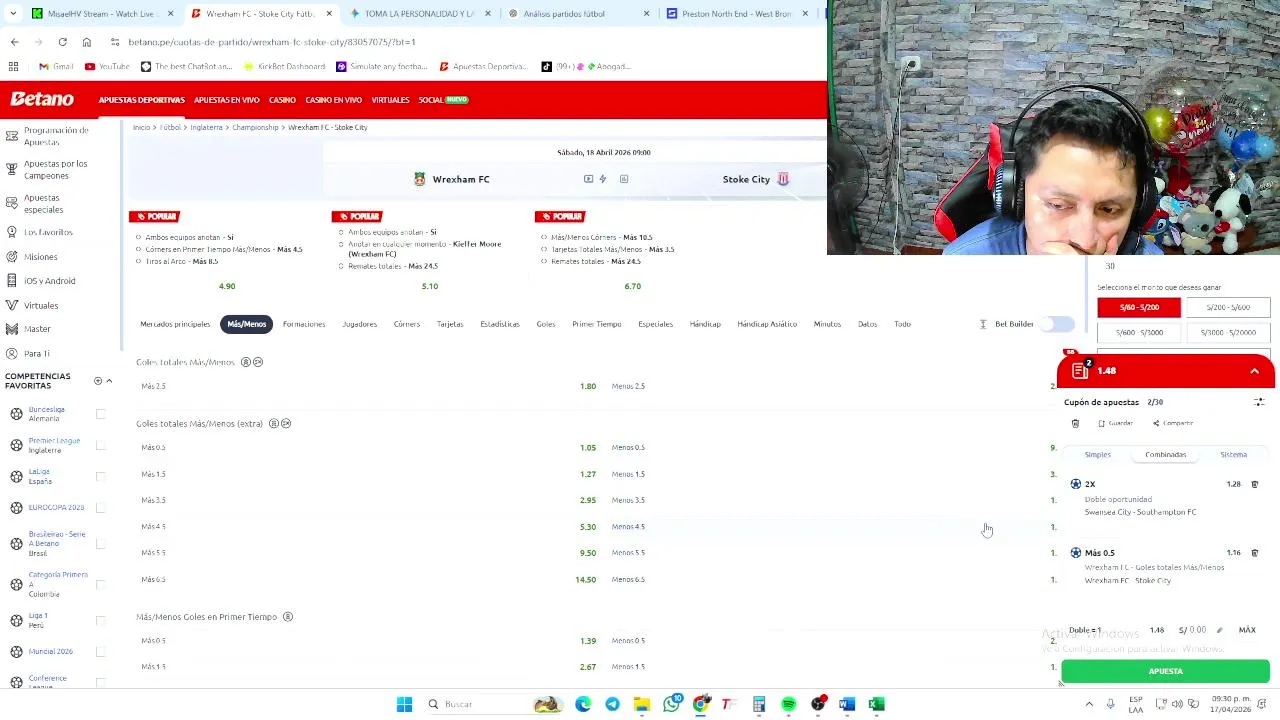The width and height of the screenshot is (1280, 720).
Task: Open the bookmarks apps grid icon
Action: 13,66
